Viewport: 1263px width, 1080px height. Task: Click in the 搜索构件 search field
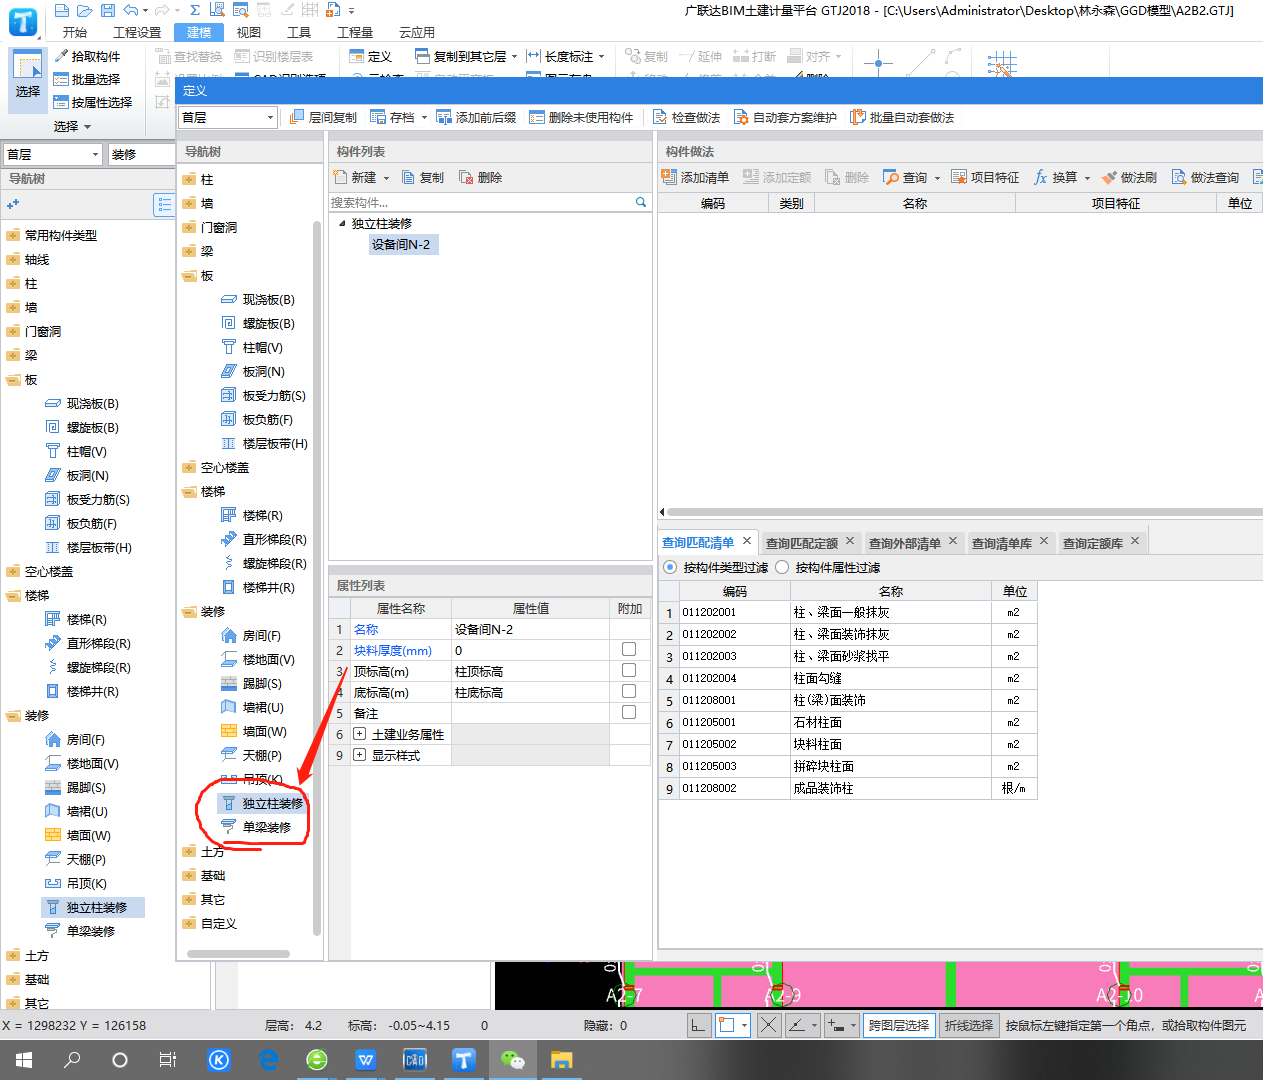pyautogui.click(x=481, y=202)
